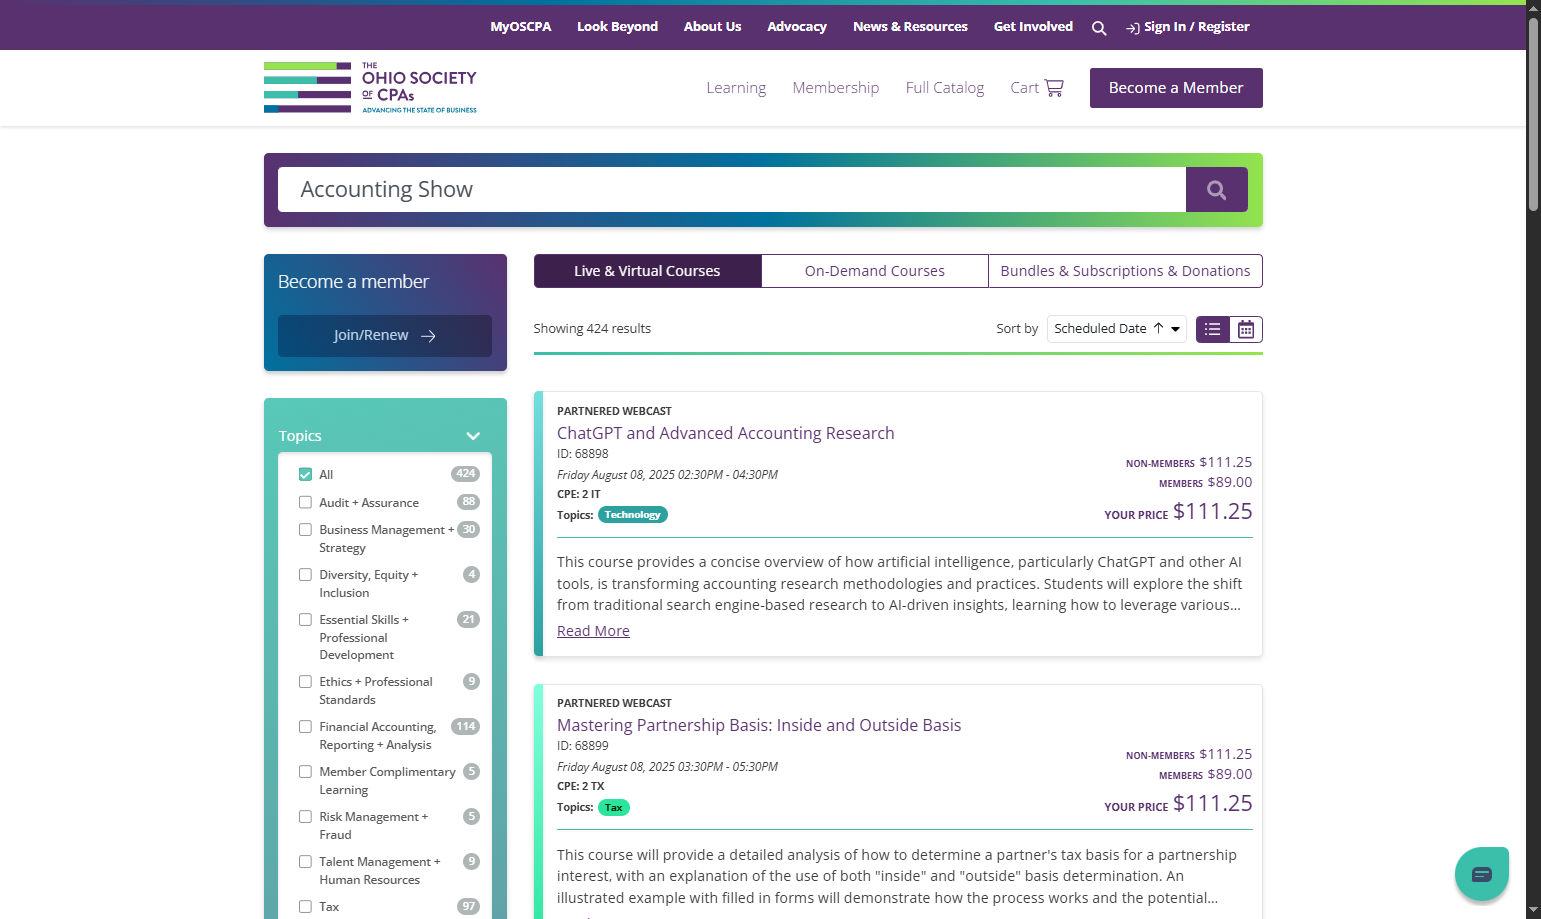This screenshot has height=919, width=1541.
Task: Open Mastering Partnership Basis course title
Action: [759, 725]
